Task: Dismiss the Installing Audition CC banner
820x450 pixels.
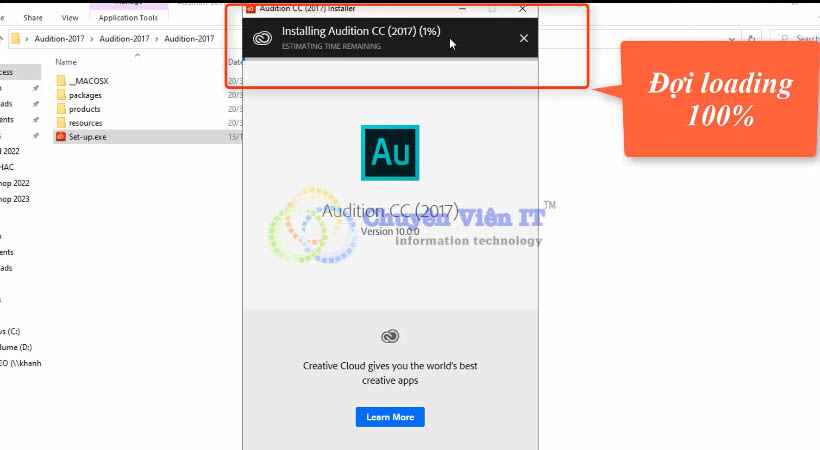Action: (524, 38)
